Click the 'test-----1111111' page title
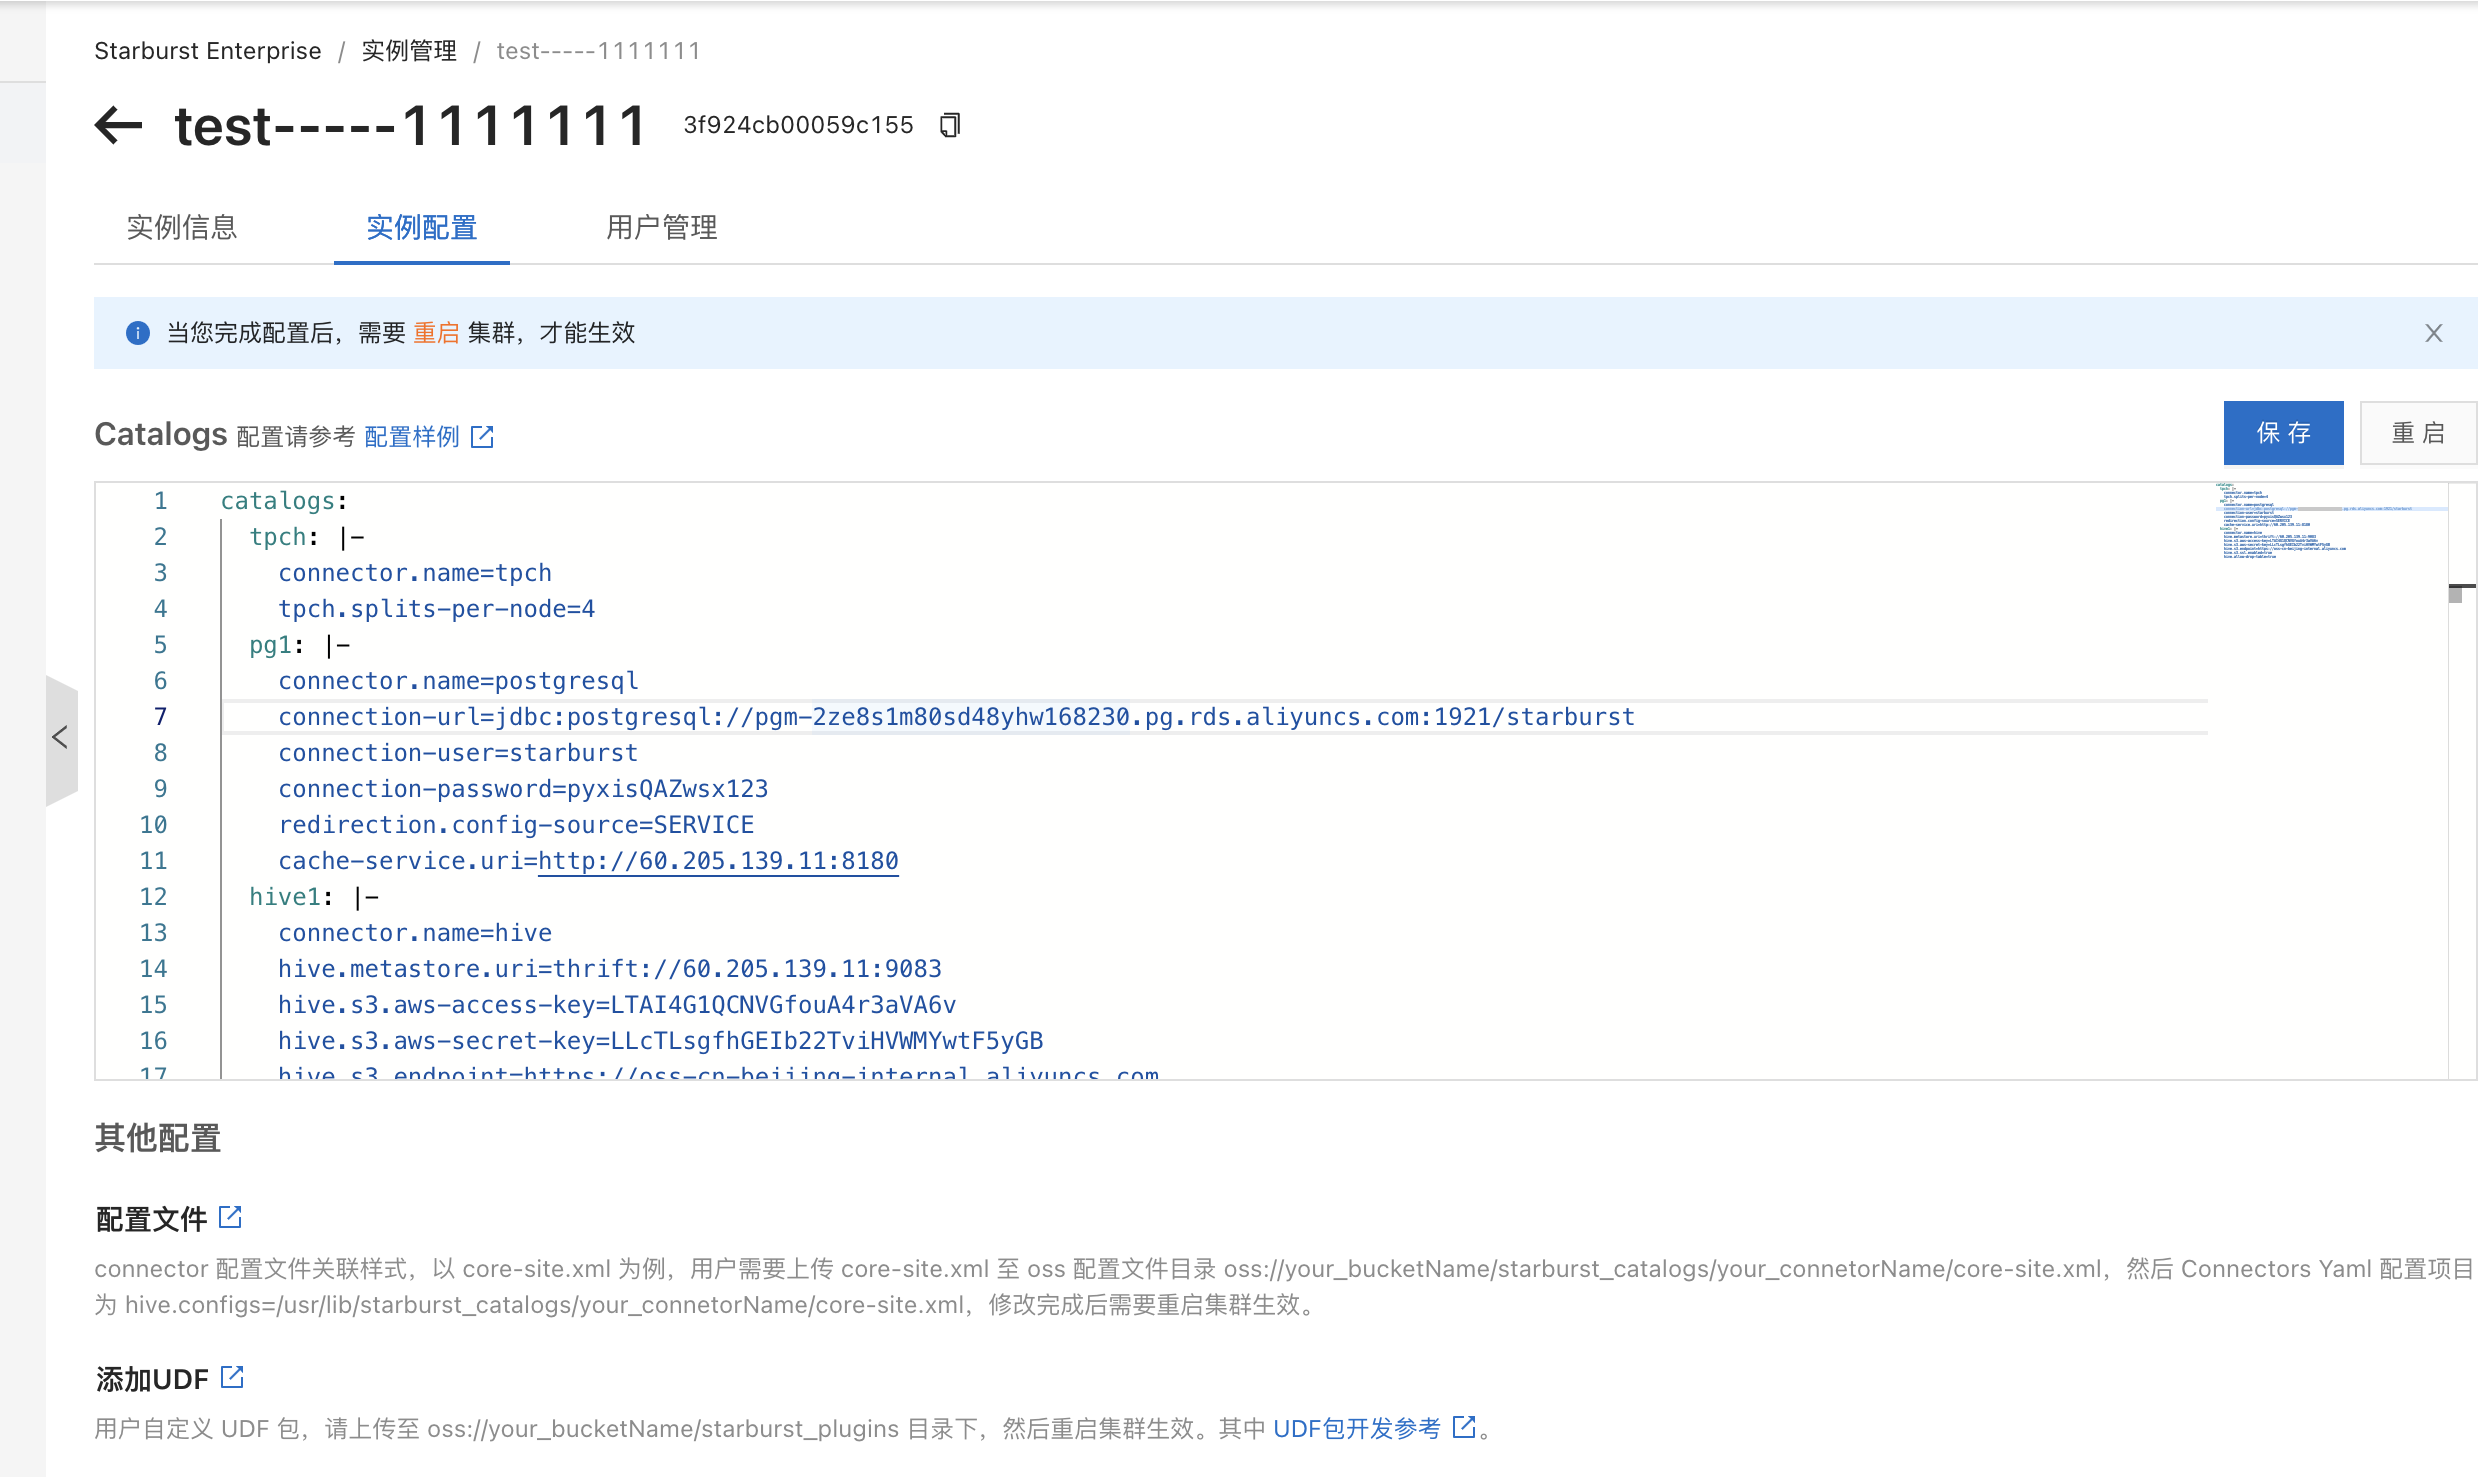 (x=411, y=126)
